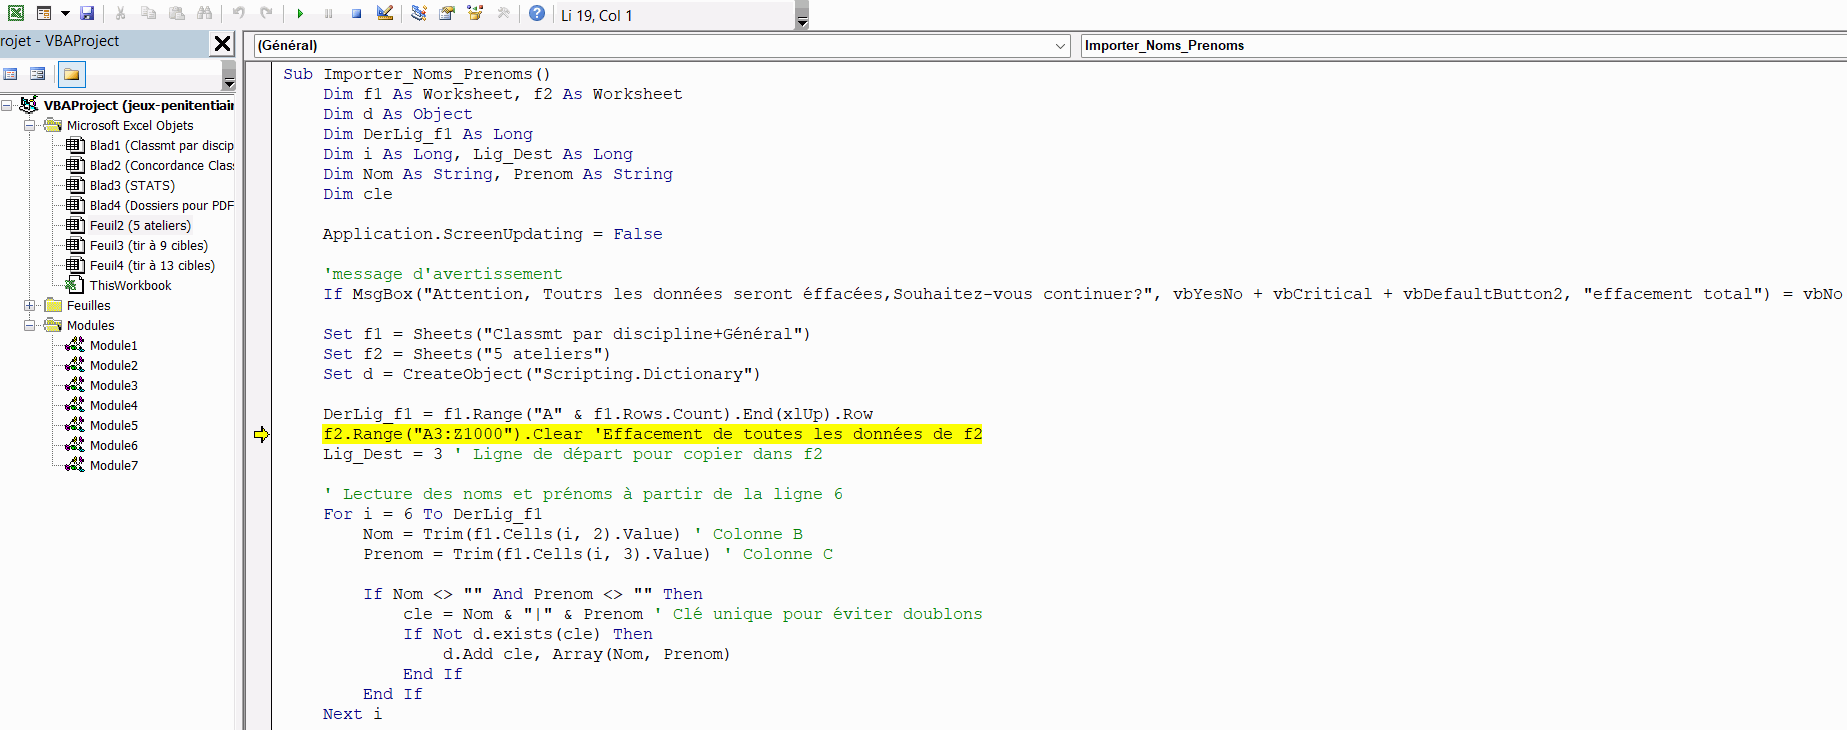The width and height of the screenshot is (1847, 730).
Task: Expand the Feuilles folder
Action: pos(30,305)
